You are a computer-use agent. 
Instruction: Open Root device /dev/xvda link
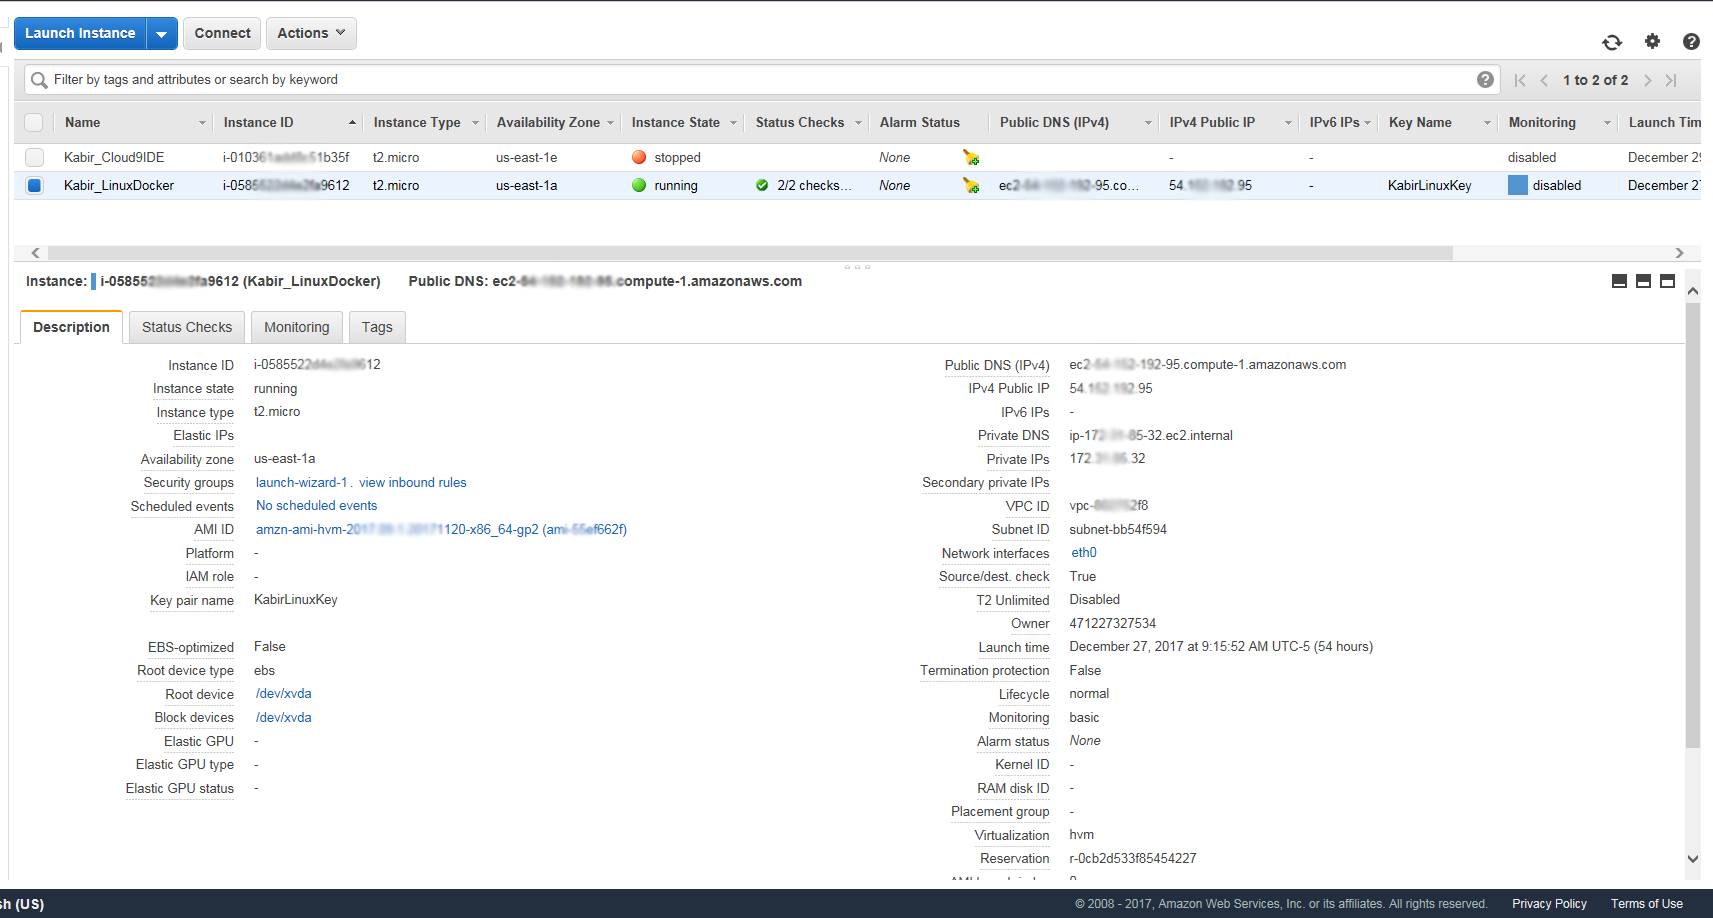(x=284, y=693)
